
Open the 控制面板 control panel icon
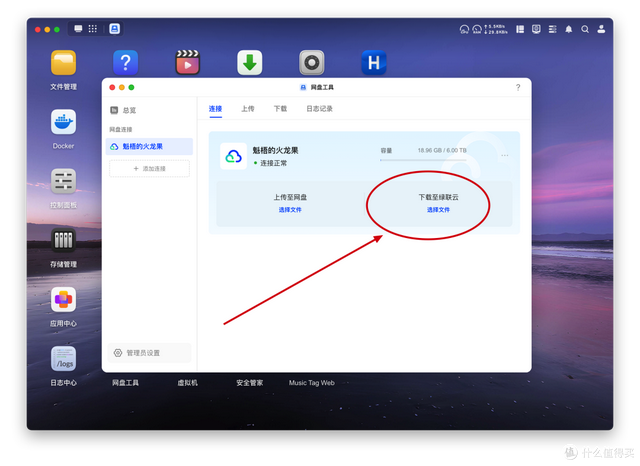(x=63, y=181)
